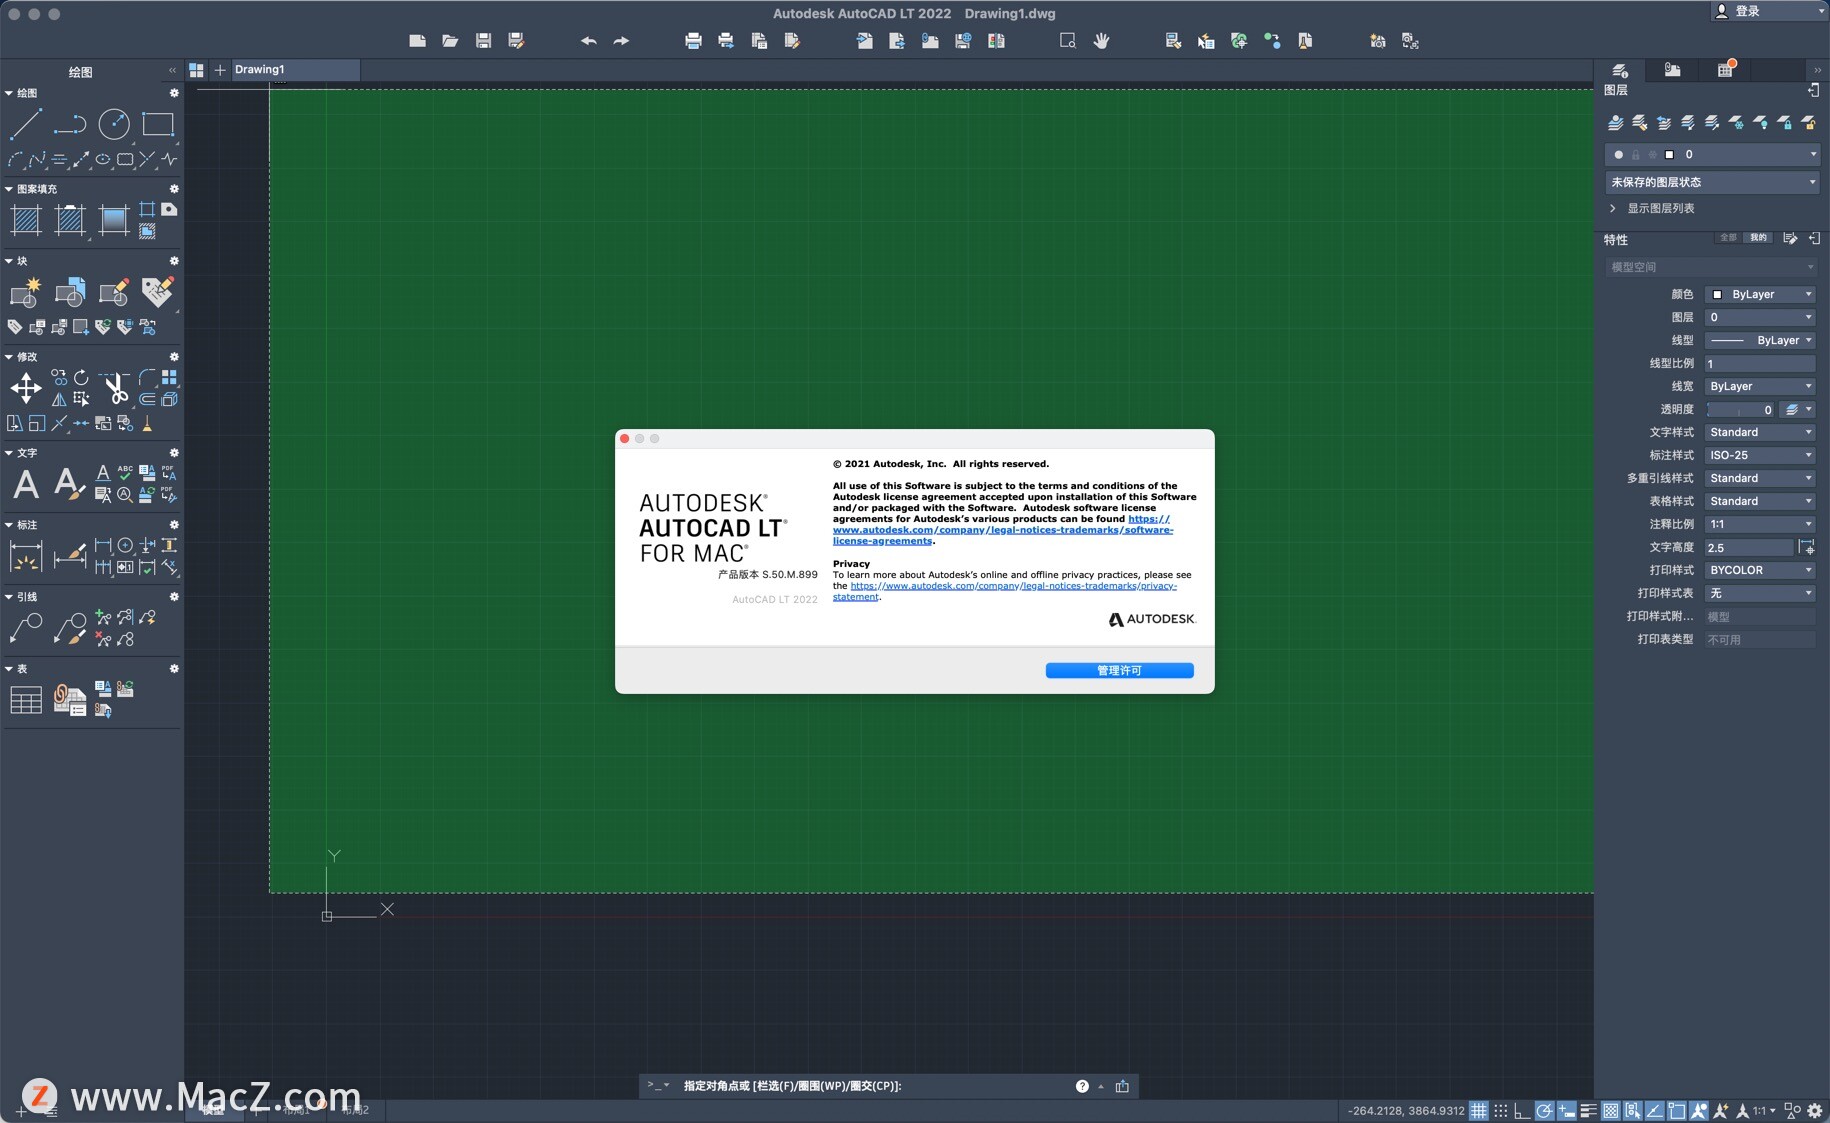1830x1123 pixels.
Task: Select the Move tool
Action: click(x=26, y=388)
